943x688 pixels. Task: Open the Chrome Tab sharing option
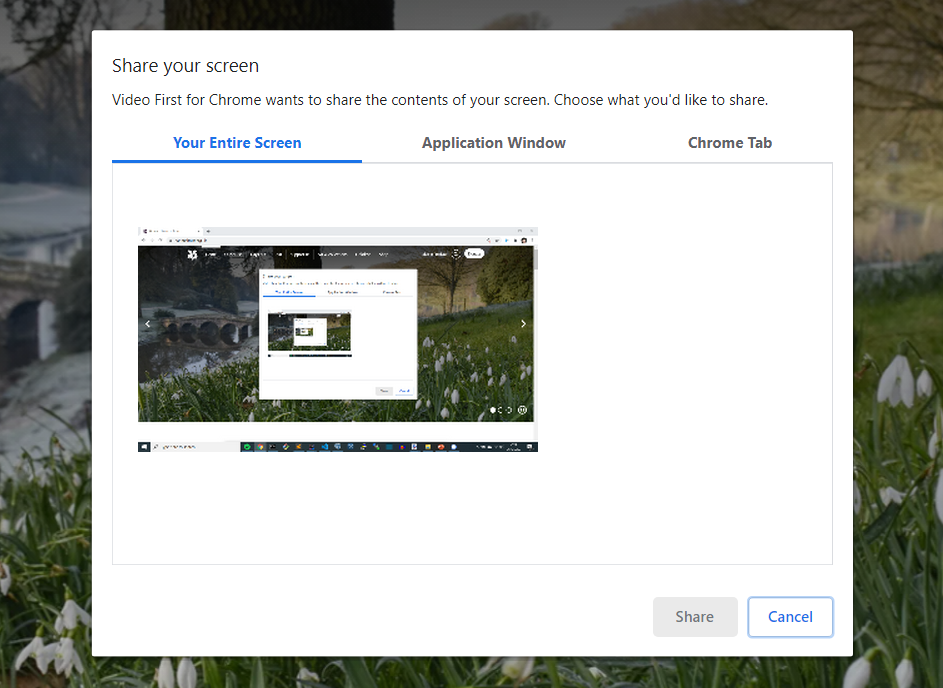coord(729,142)
